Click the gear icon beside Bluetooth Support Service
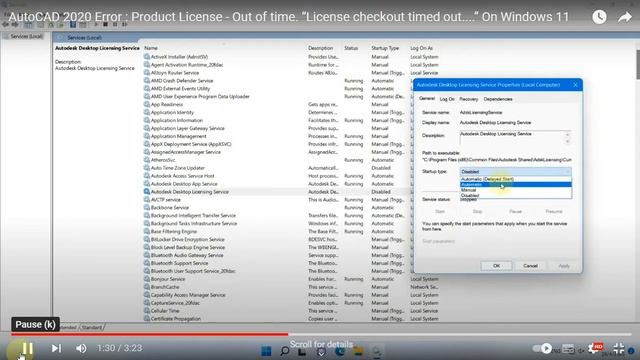 click(147, 263)
